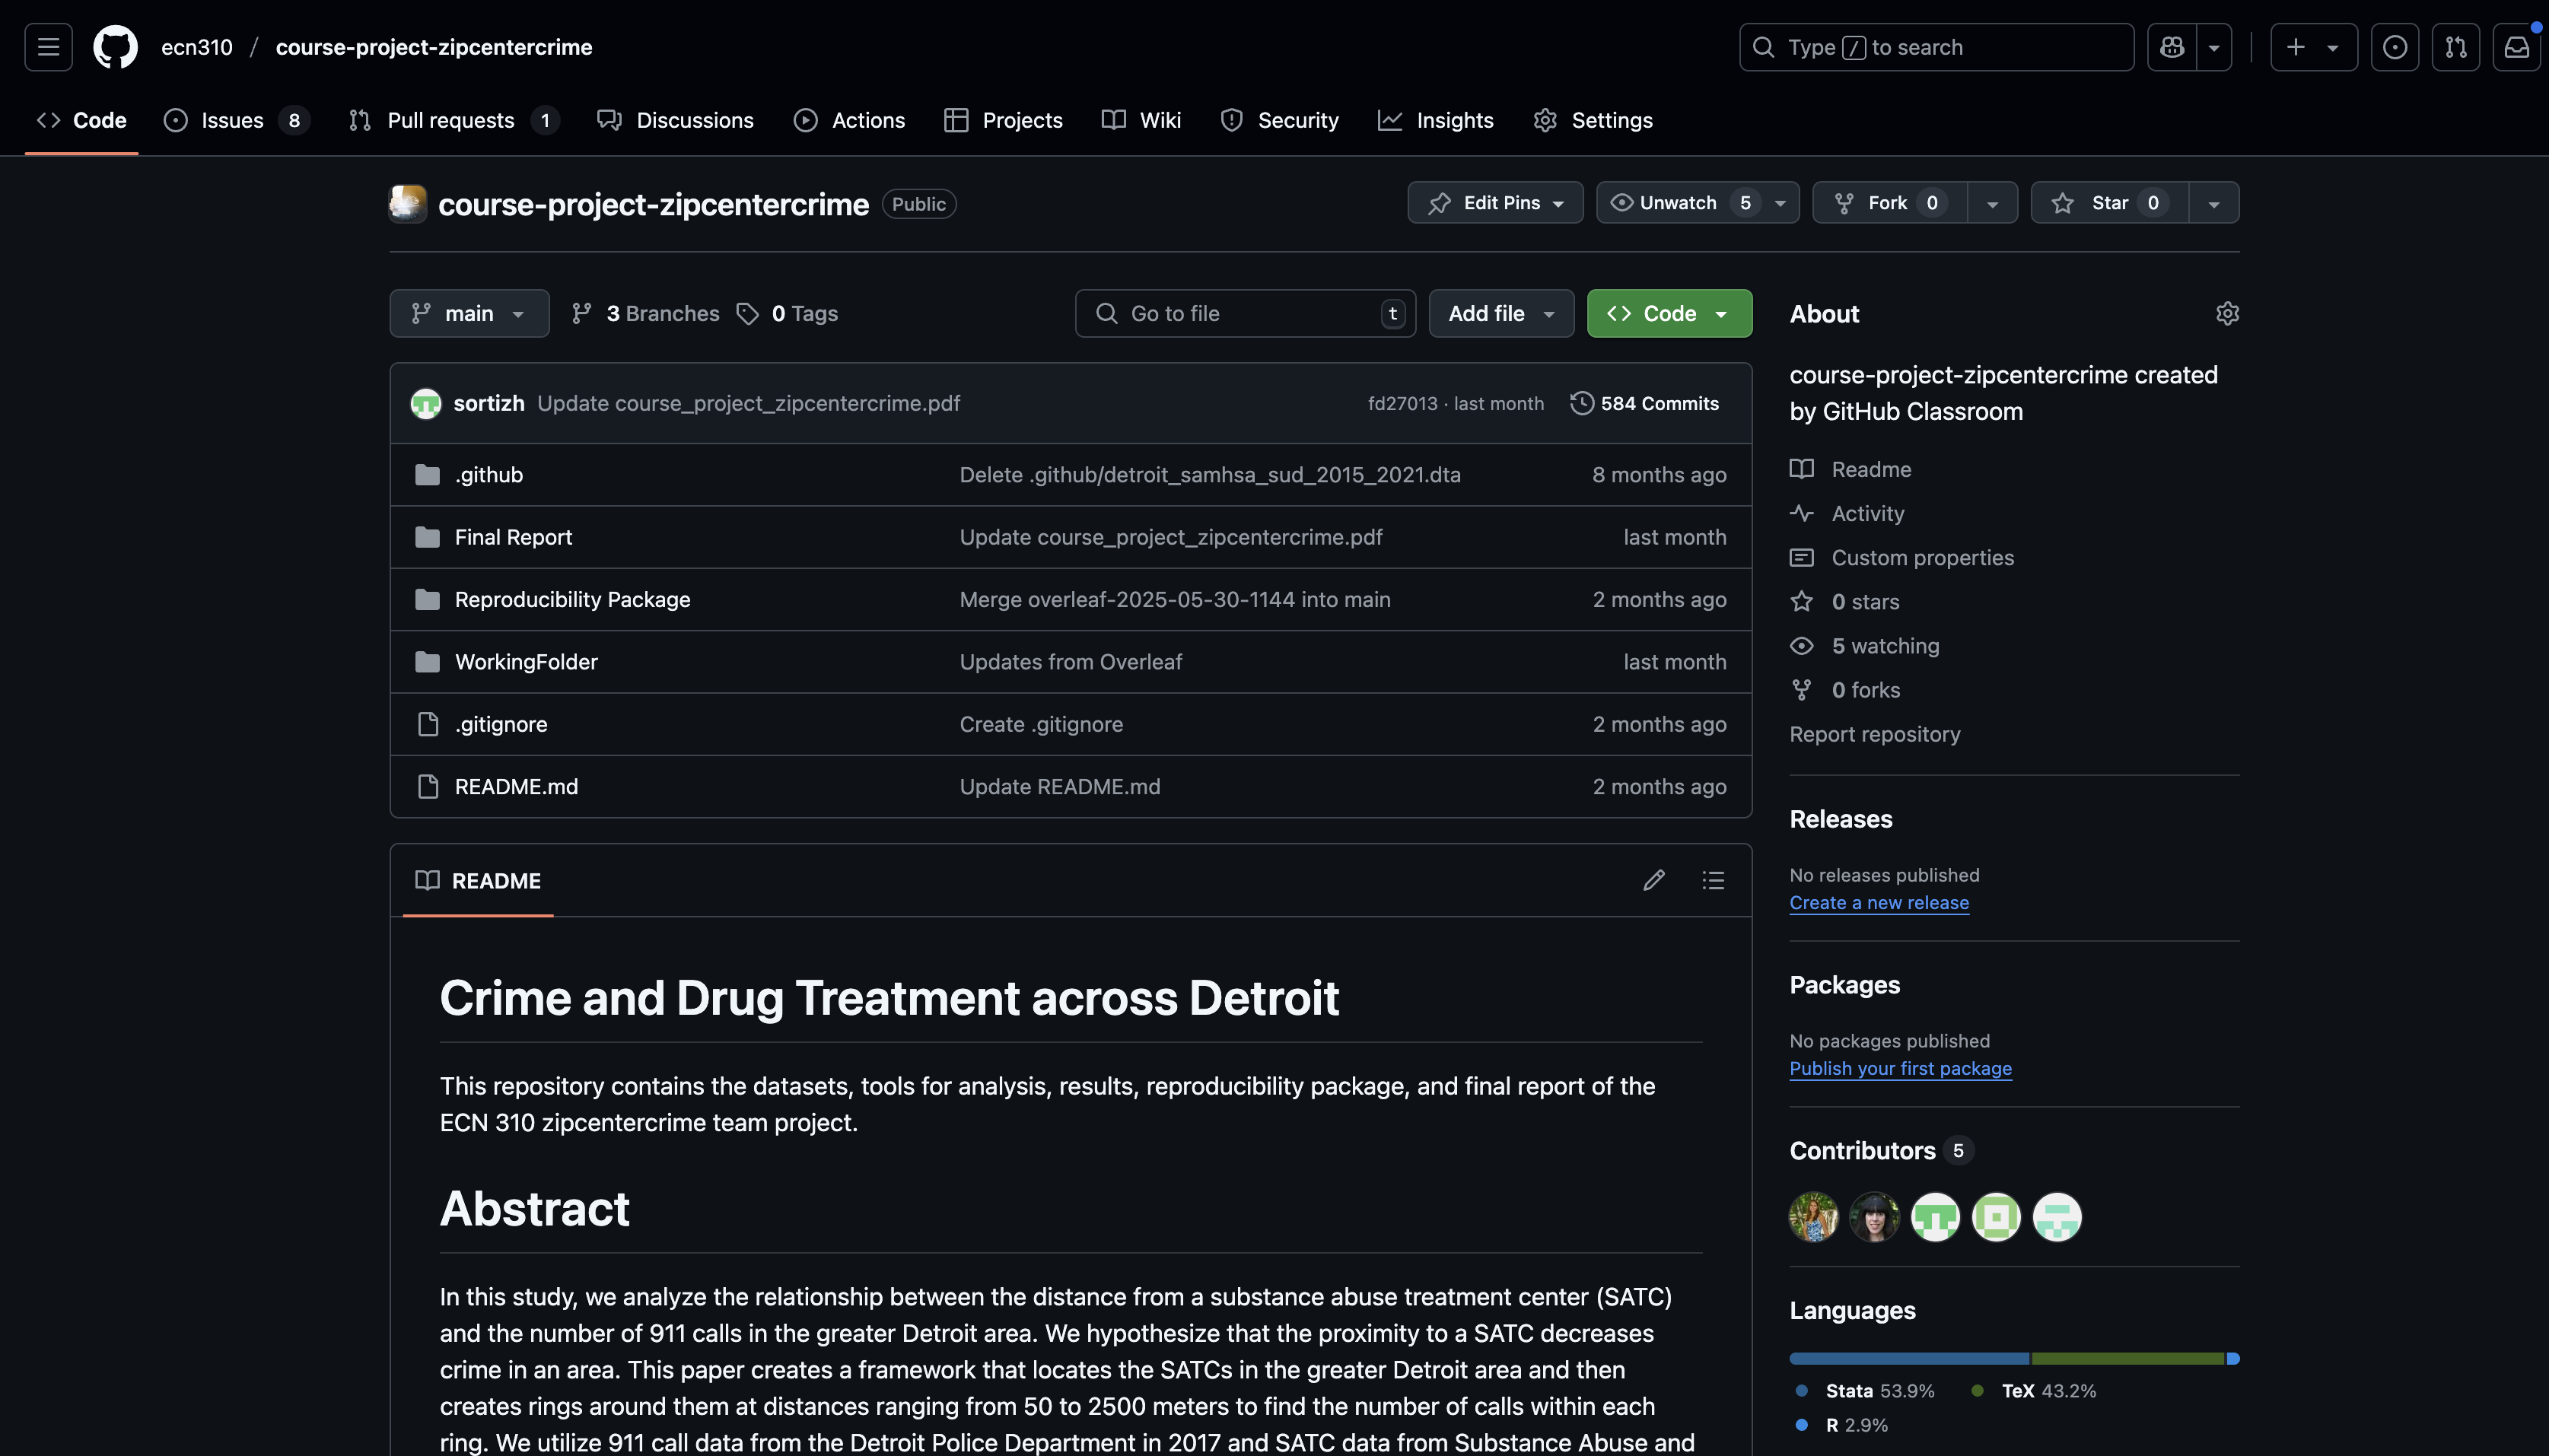The width and height of the screenshot is (2549, 1456).
Task: Focus the Type / to search box
Action: click(x=1936, y=47)
